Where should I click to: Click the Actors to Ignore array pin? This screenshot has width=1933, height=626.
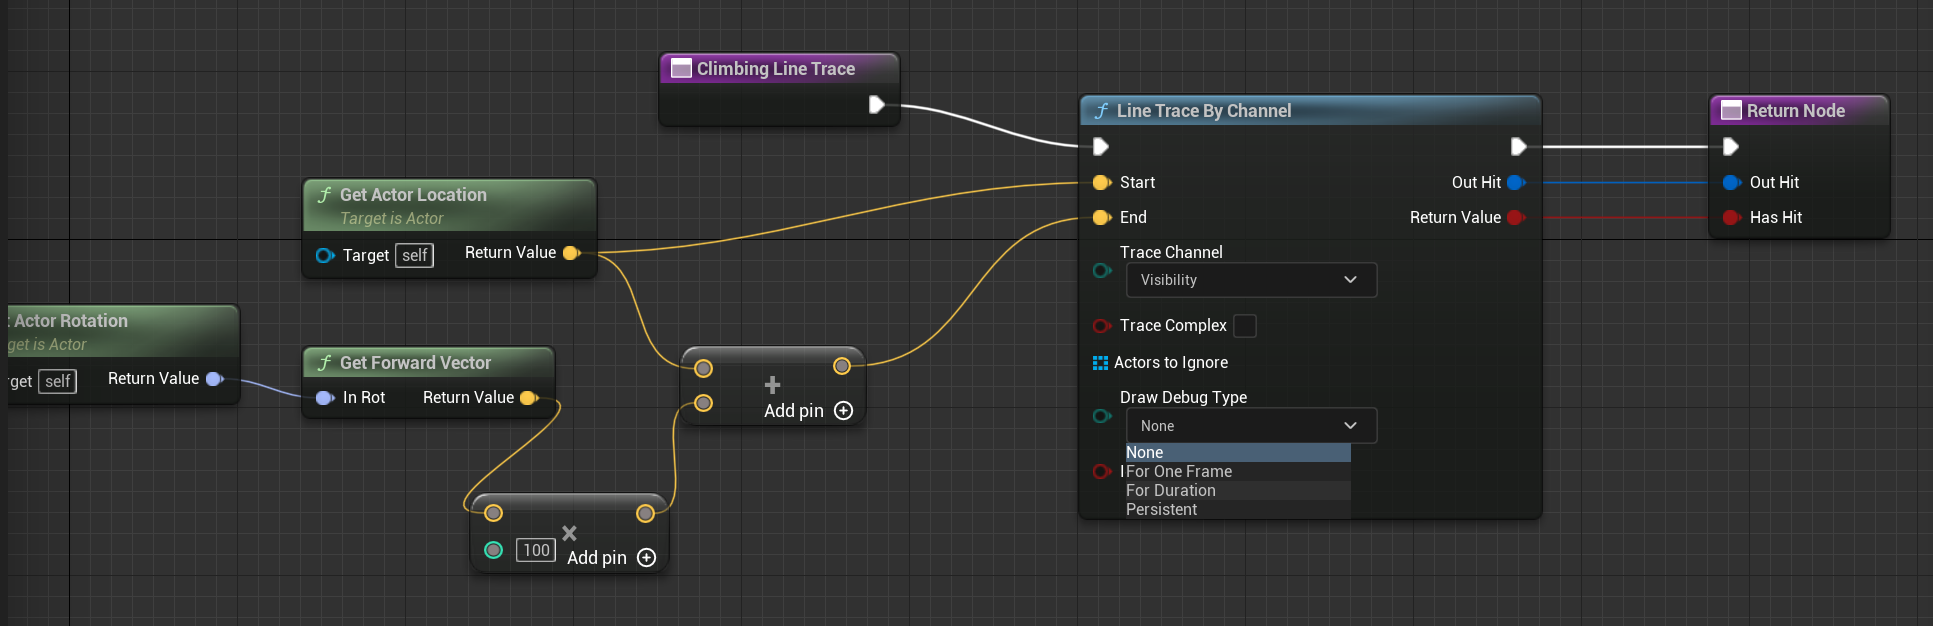[1100, 363]
